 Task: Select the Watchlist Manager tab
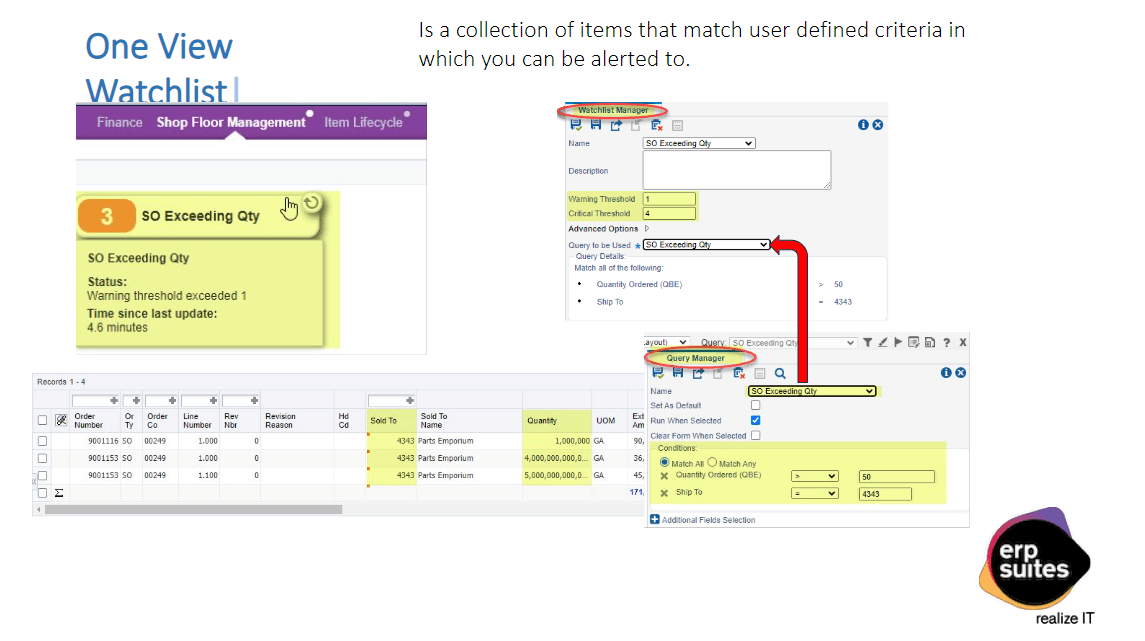click(613, 110)
